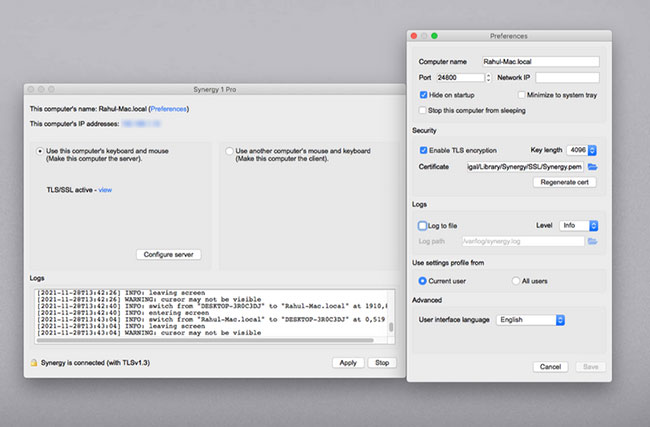Image resolution: width=650 pixels, height=427 pixels.
Task: Click the log path folder icon
Action: (592, 241)
